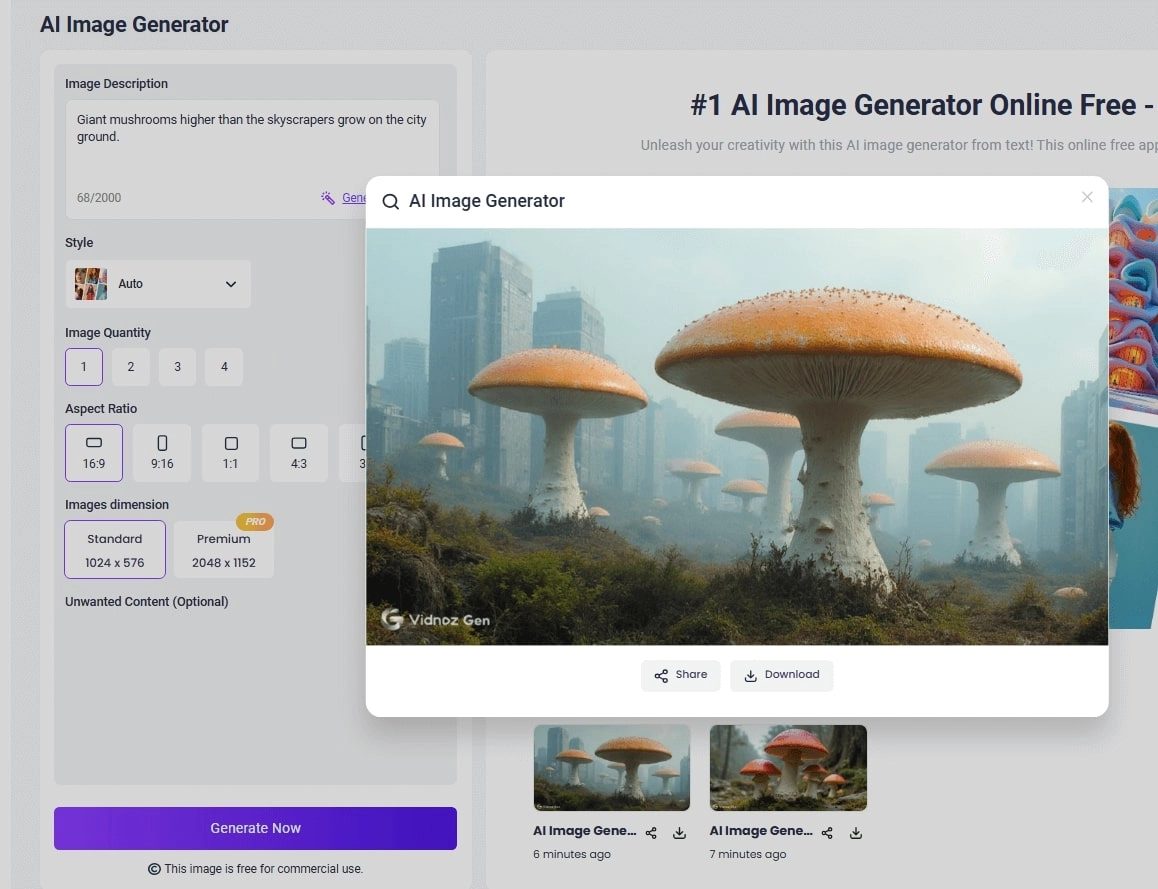
Task: Select the Standard 1024 x 576 dimension
Action: [x=114, y=549]
